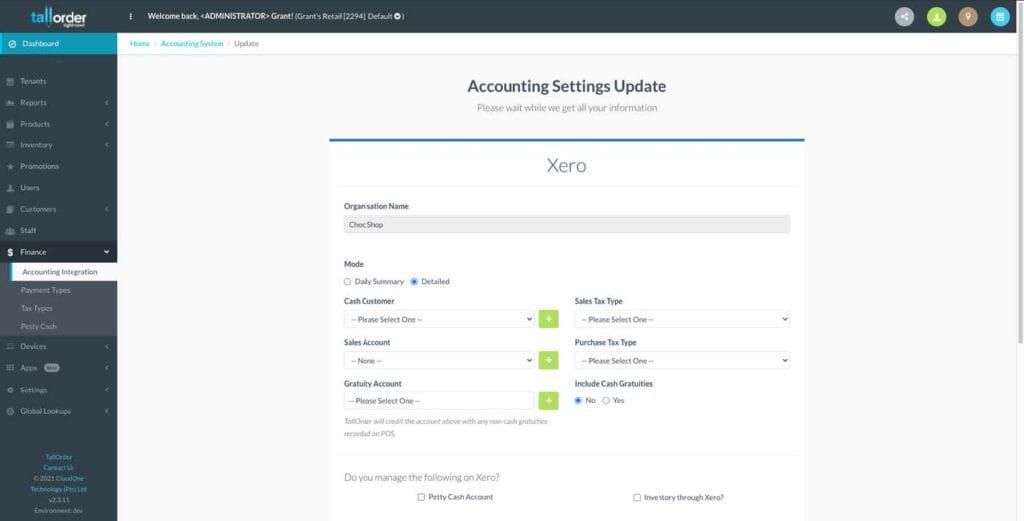The width and height of the screenshot is (1024, 521).
Task: Click the Products icon in sidebar
Action: [10, 124]
